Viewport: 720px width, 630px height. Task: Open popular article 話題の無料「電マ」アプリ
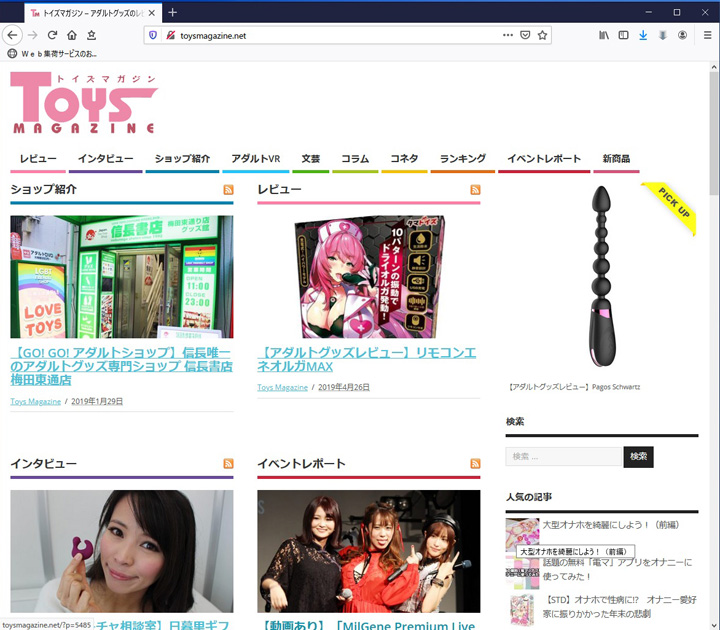pyautogui.click(x=617, y=569)
